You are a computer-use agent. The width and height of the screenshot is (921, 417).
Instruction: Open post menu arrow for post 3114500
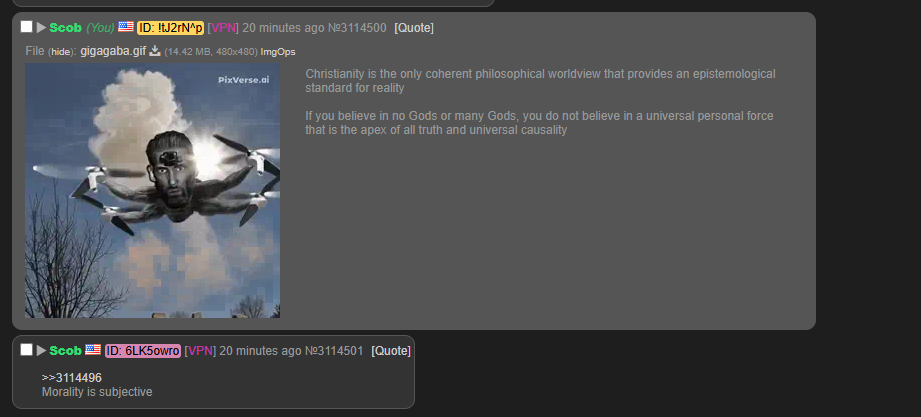[41, 27]
